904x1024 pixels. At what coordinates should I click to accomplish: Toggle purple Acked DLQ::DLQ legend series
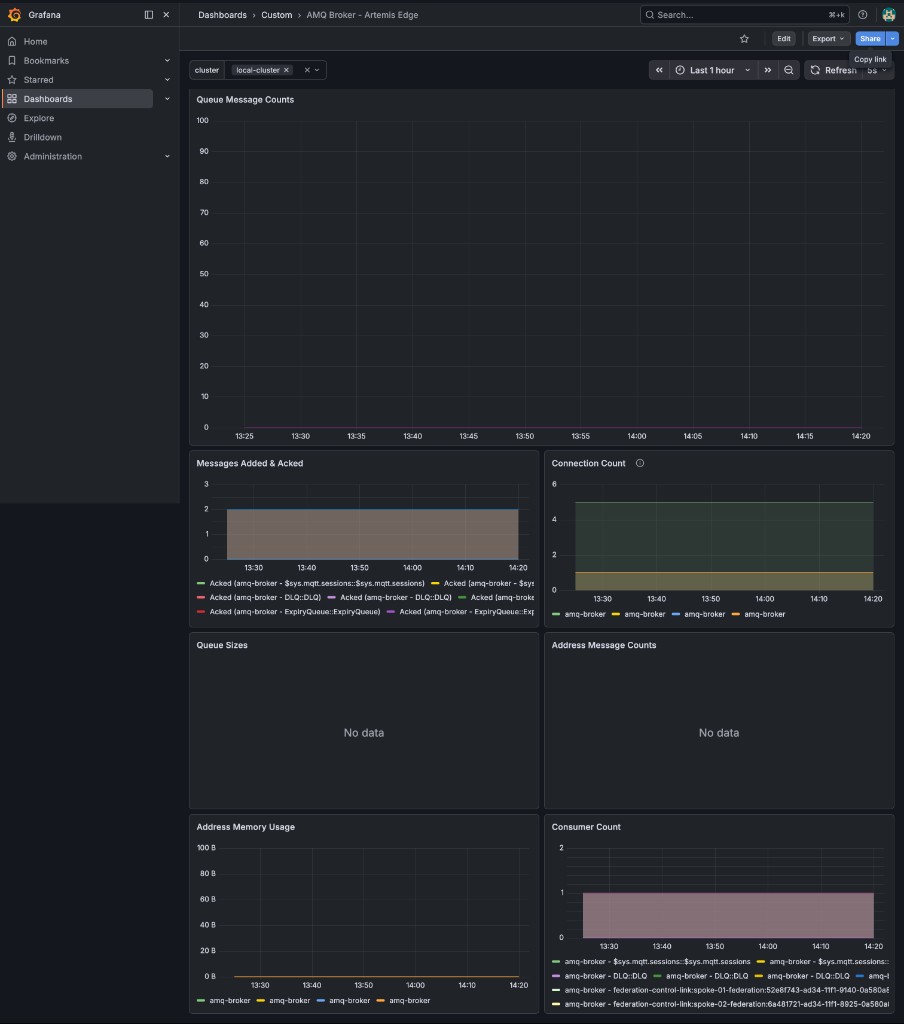coord(396,598)
